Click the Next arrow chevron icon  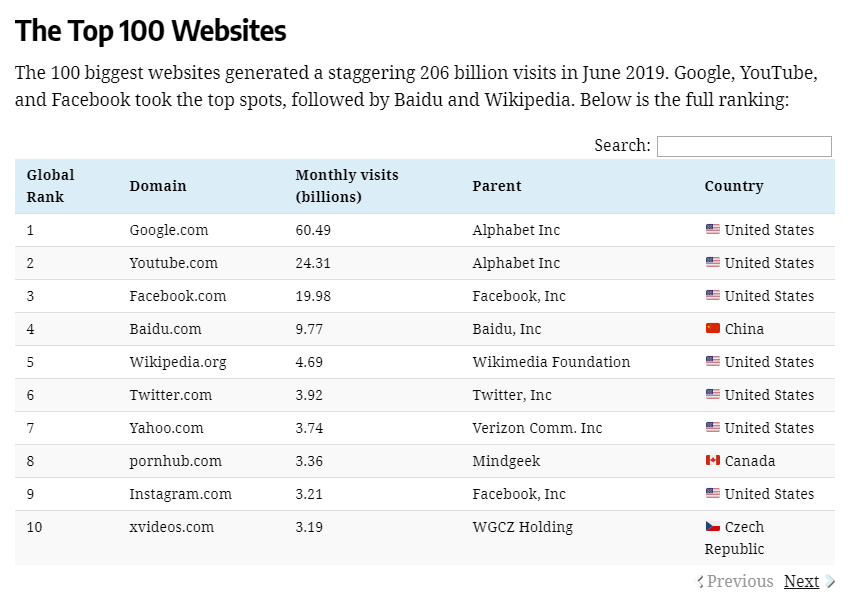[x=828, y=581]
